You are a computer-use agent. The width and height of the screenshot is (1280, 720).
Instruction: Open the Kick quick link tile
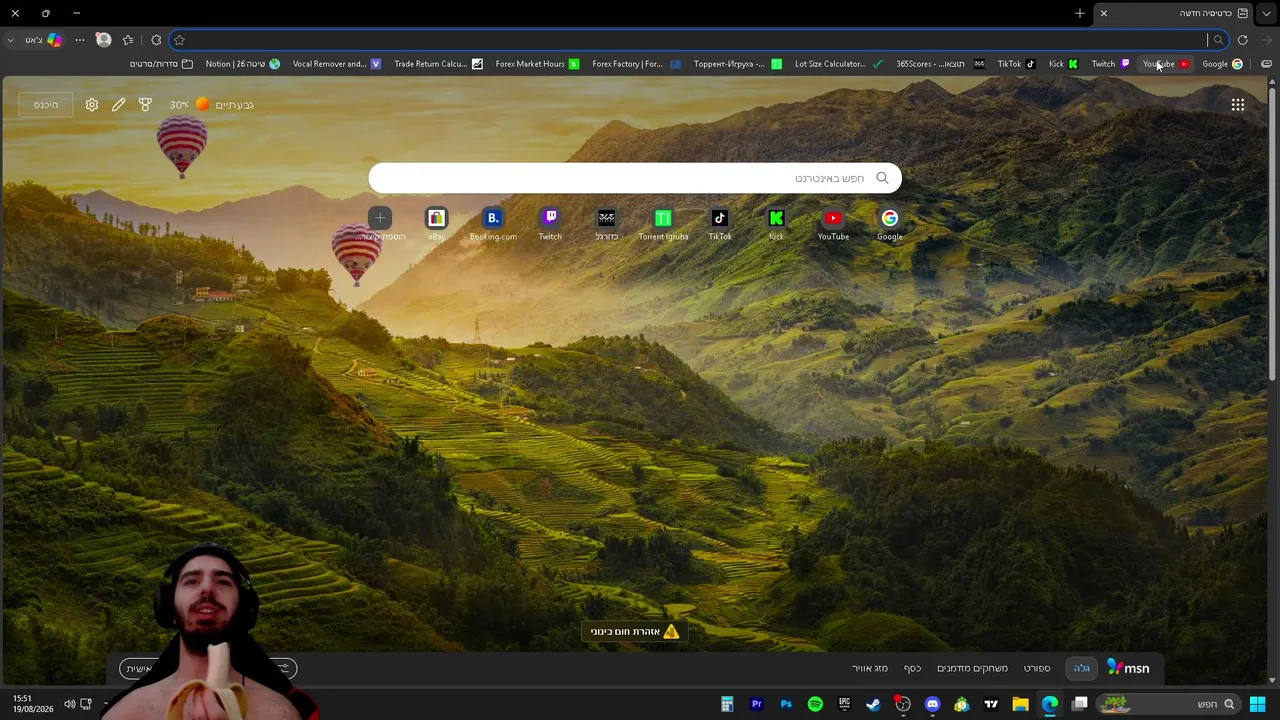click(776, 225)
